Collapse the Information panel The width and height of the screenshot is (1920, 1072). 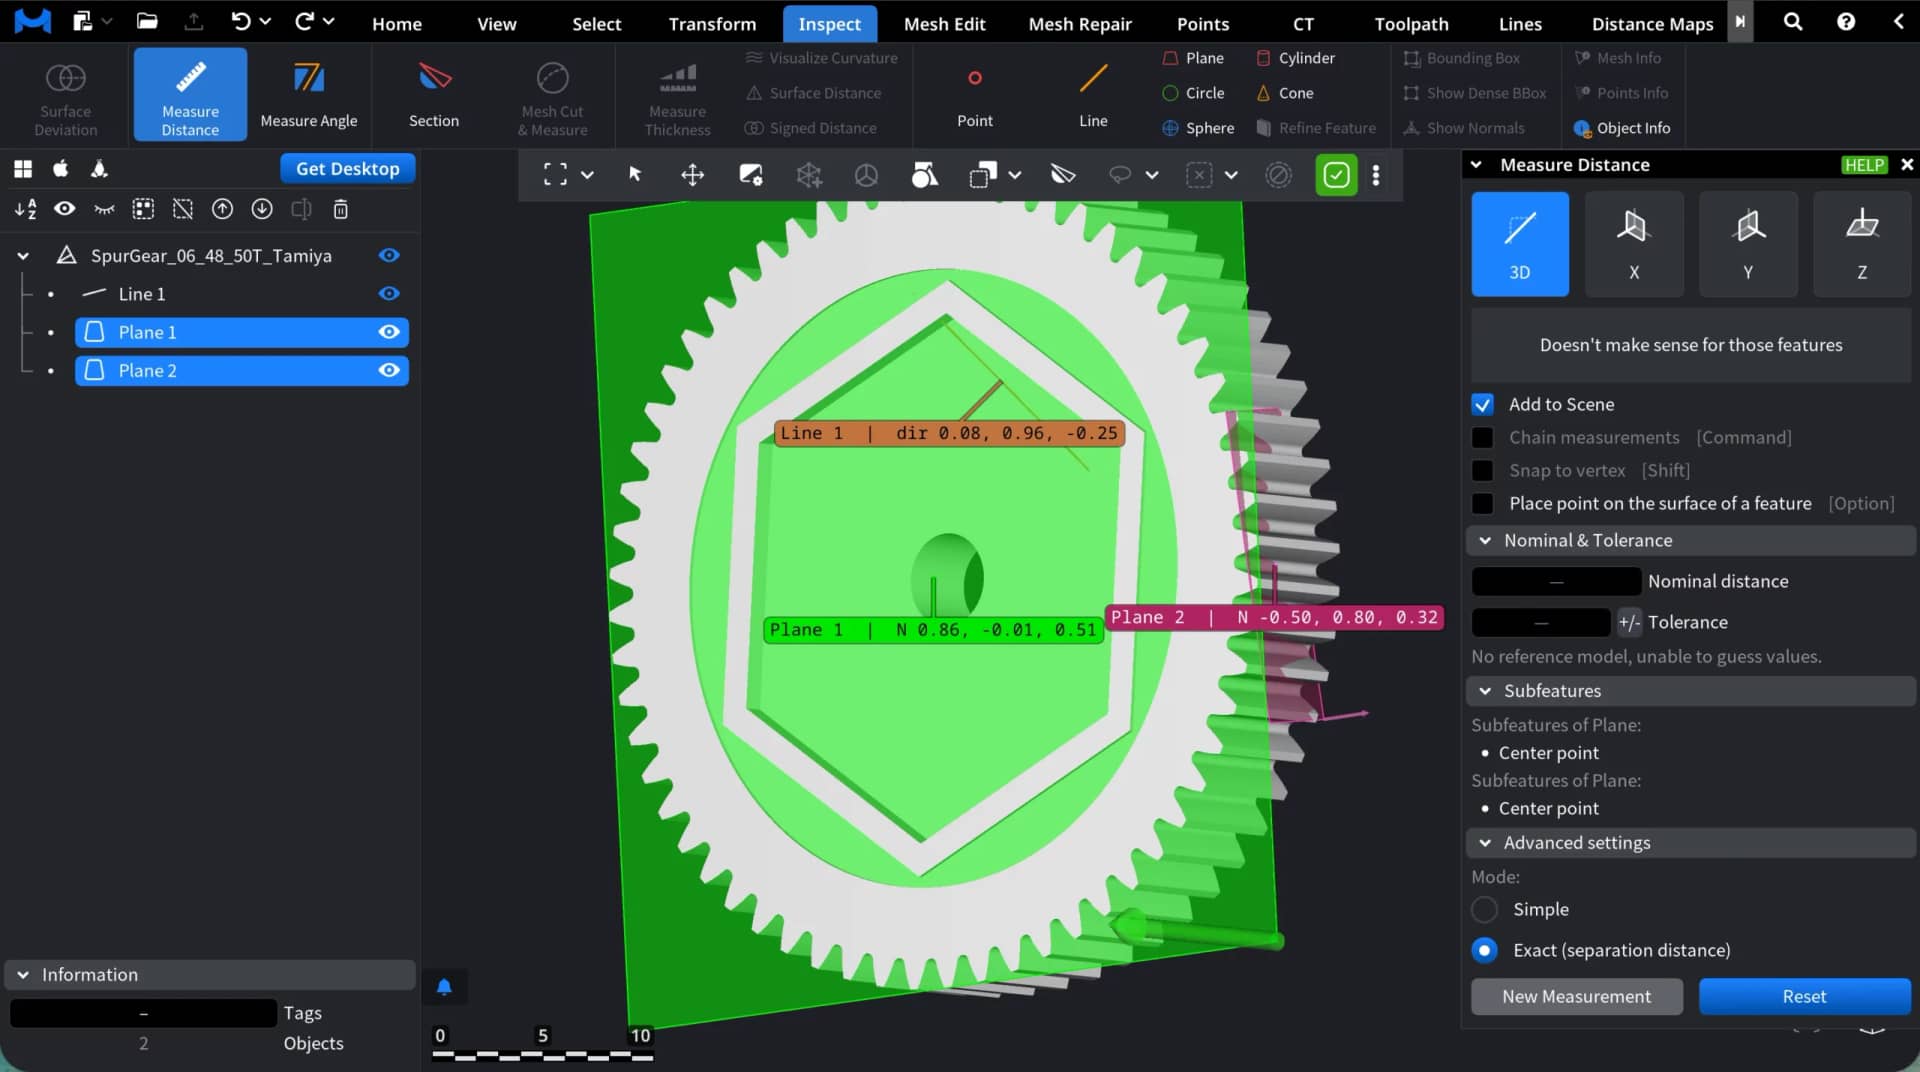click(x=23, y=975)
